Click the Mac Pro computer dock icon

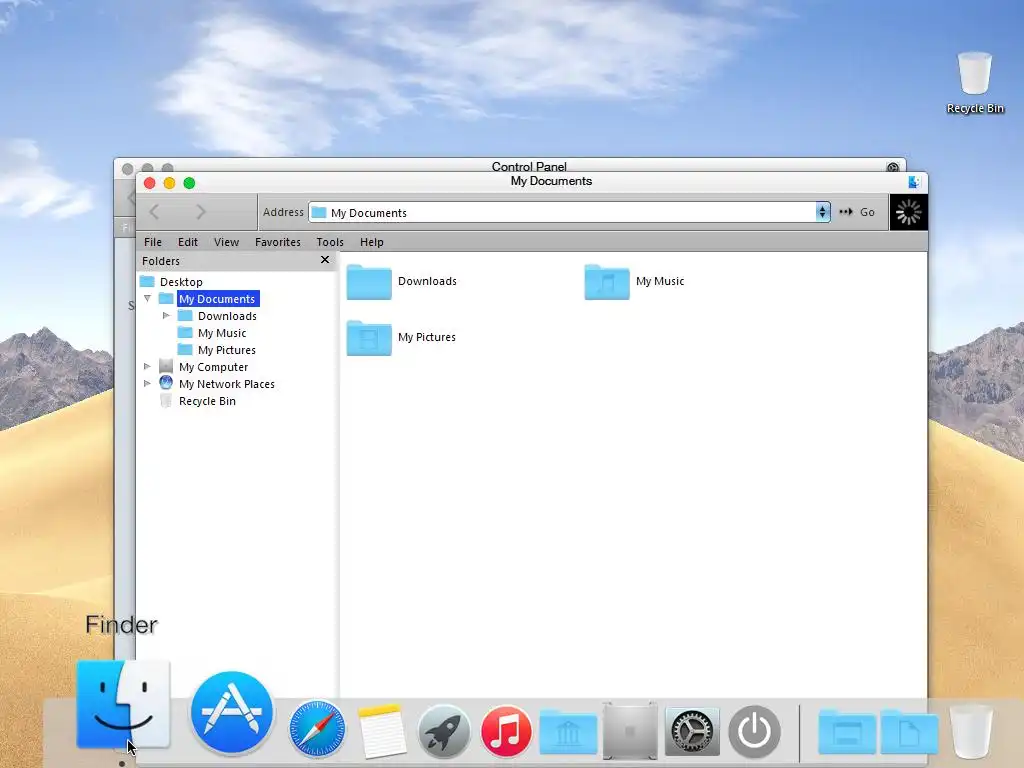[x=630, y=731]
